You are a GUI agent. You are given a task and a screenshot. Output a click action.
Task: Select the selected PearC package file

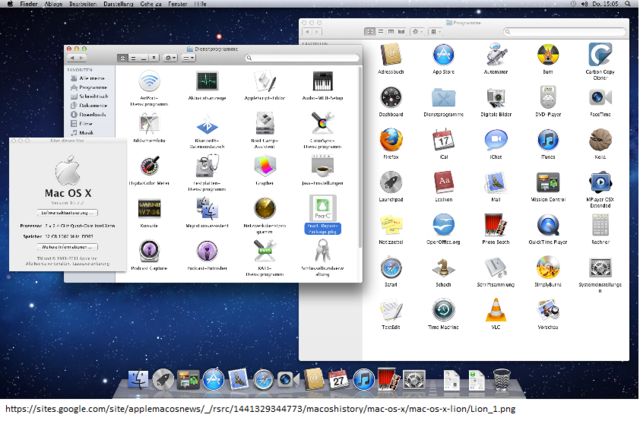(322, 209)
